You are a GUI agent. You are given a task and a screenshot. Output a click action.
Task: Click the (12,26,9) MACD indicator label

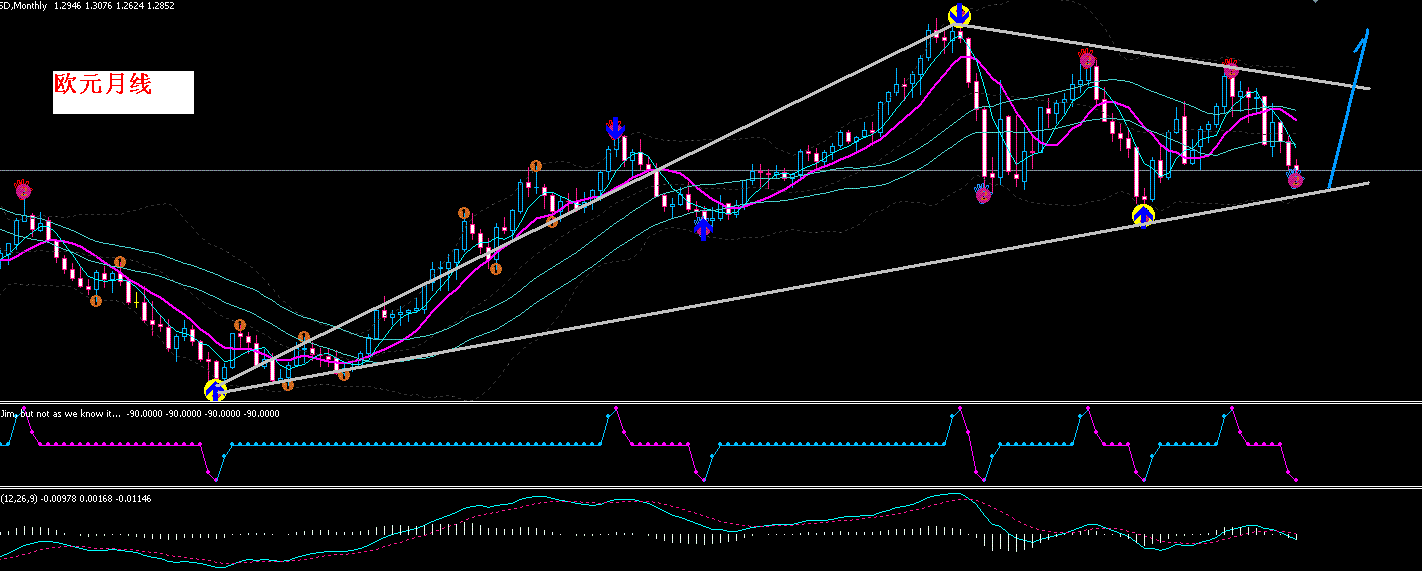[19, 499]
